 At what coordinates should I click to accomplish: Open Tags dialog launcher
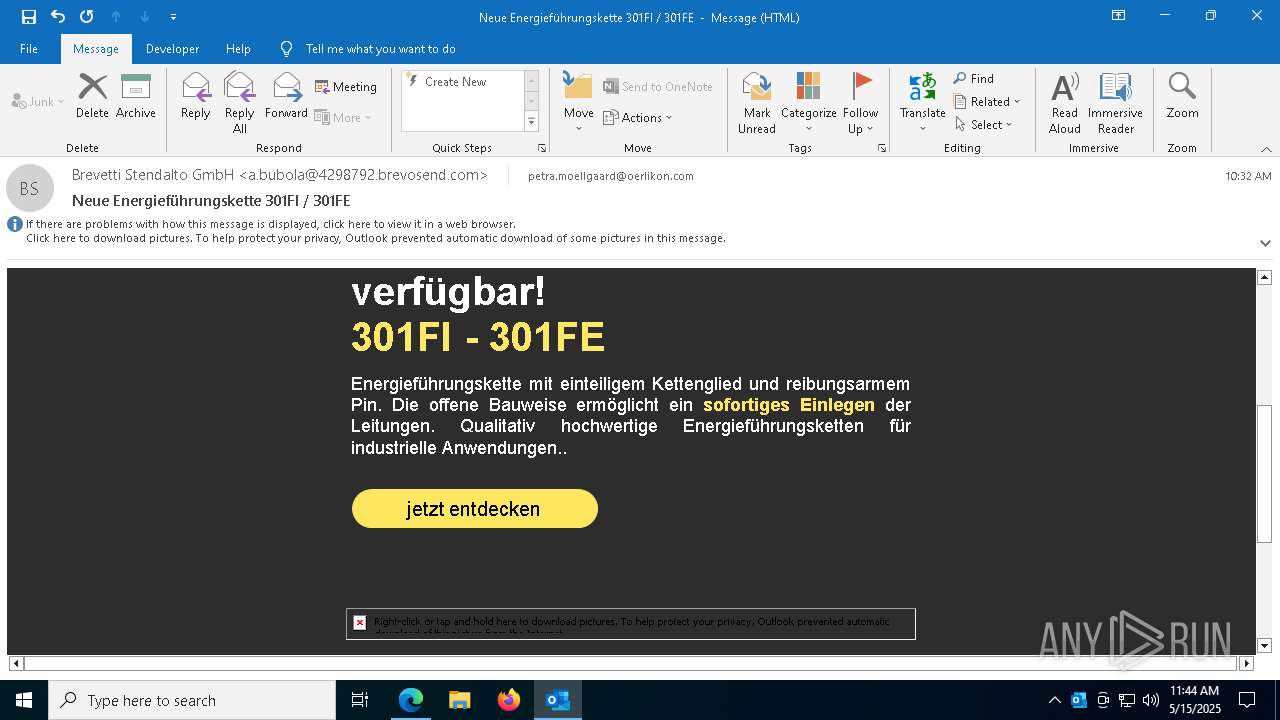click(882, 148)
